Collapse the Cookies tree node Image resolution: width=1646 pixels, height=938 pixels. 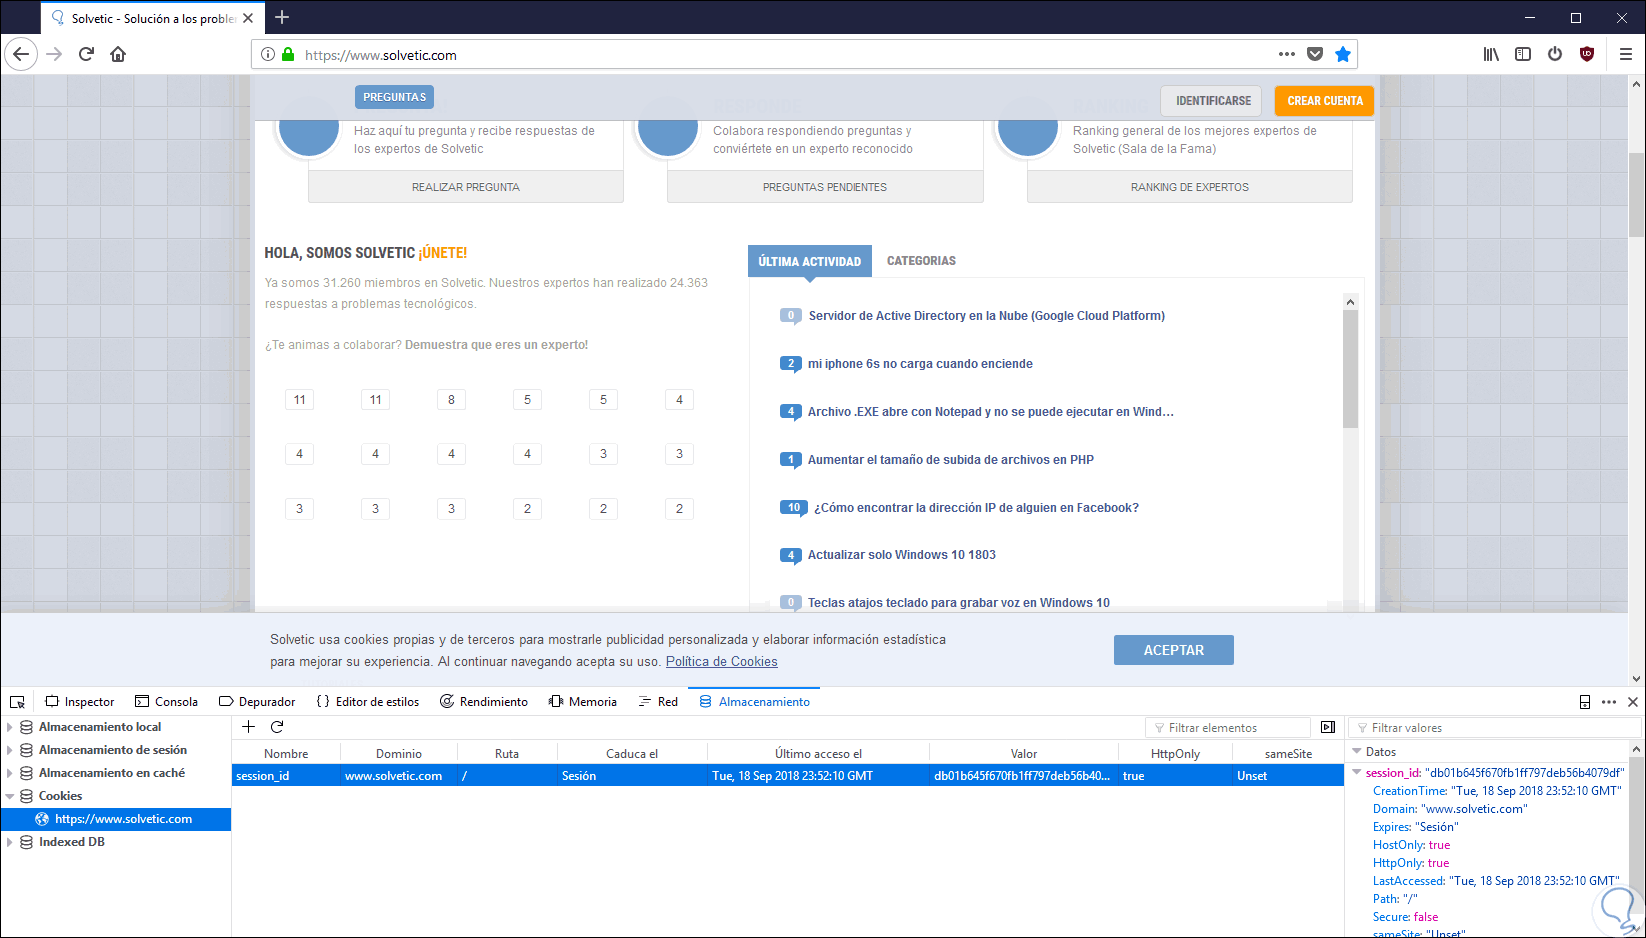pyautogui.click(x=10, y=796)
